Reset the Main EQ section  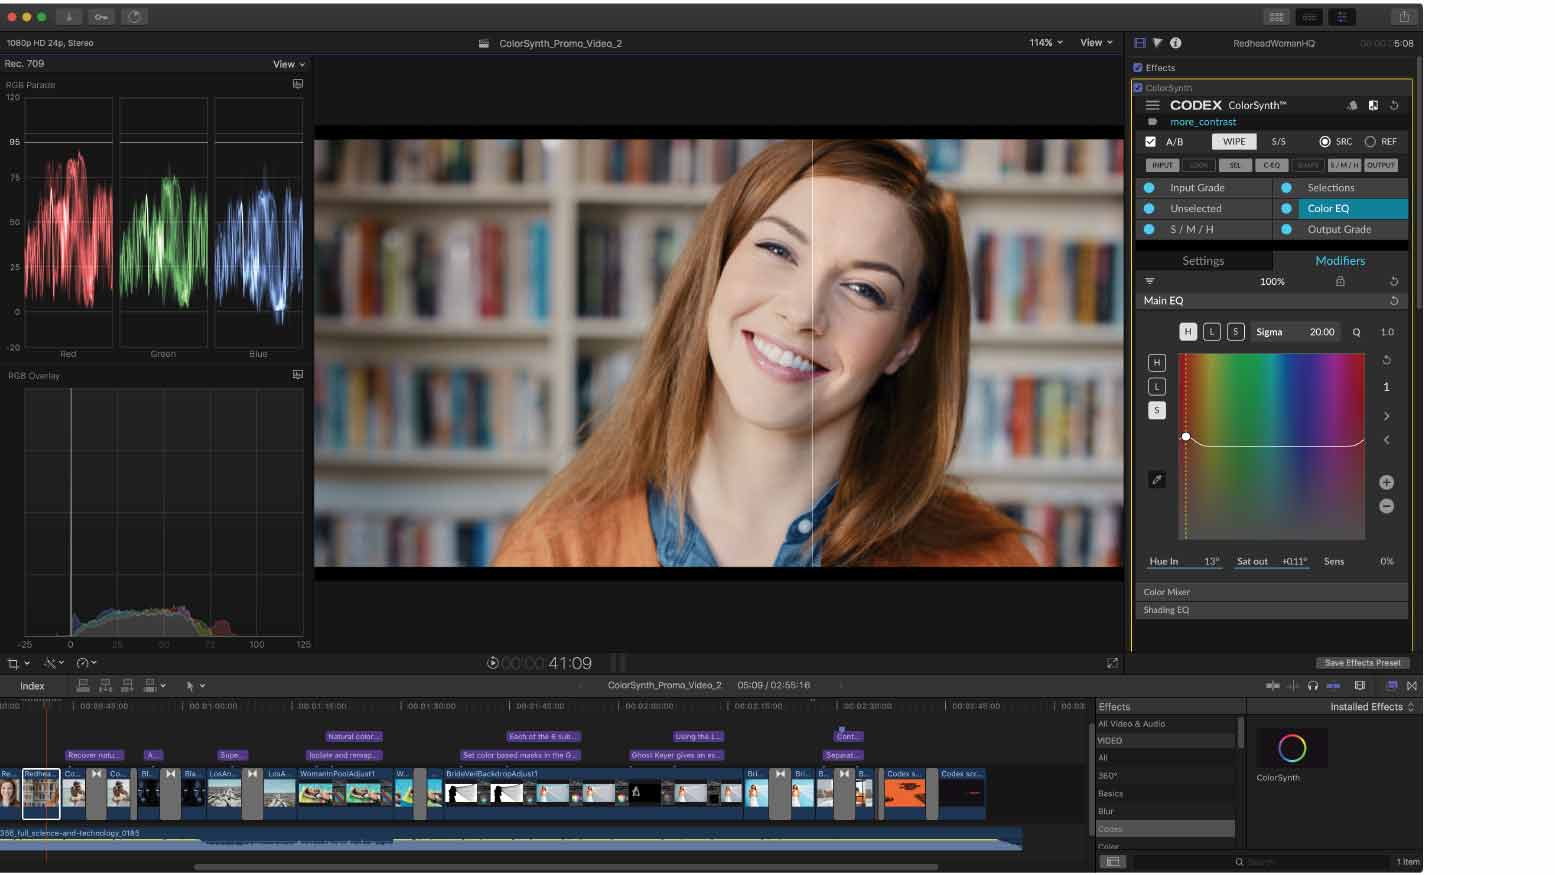(x=1394, y=300)
